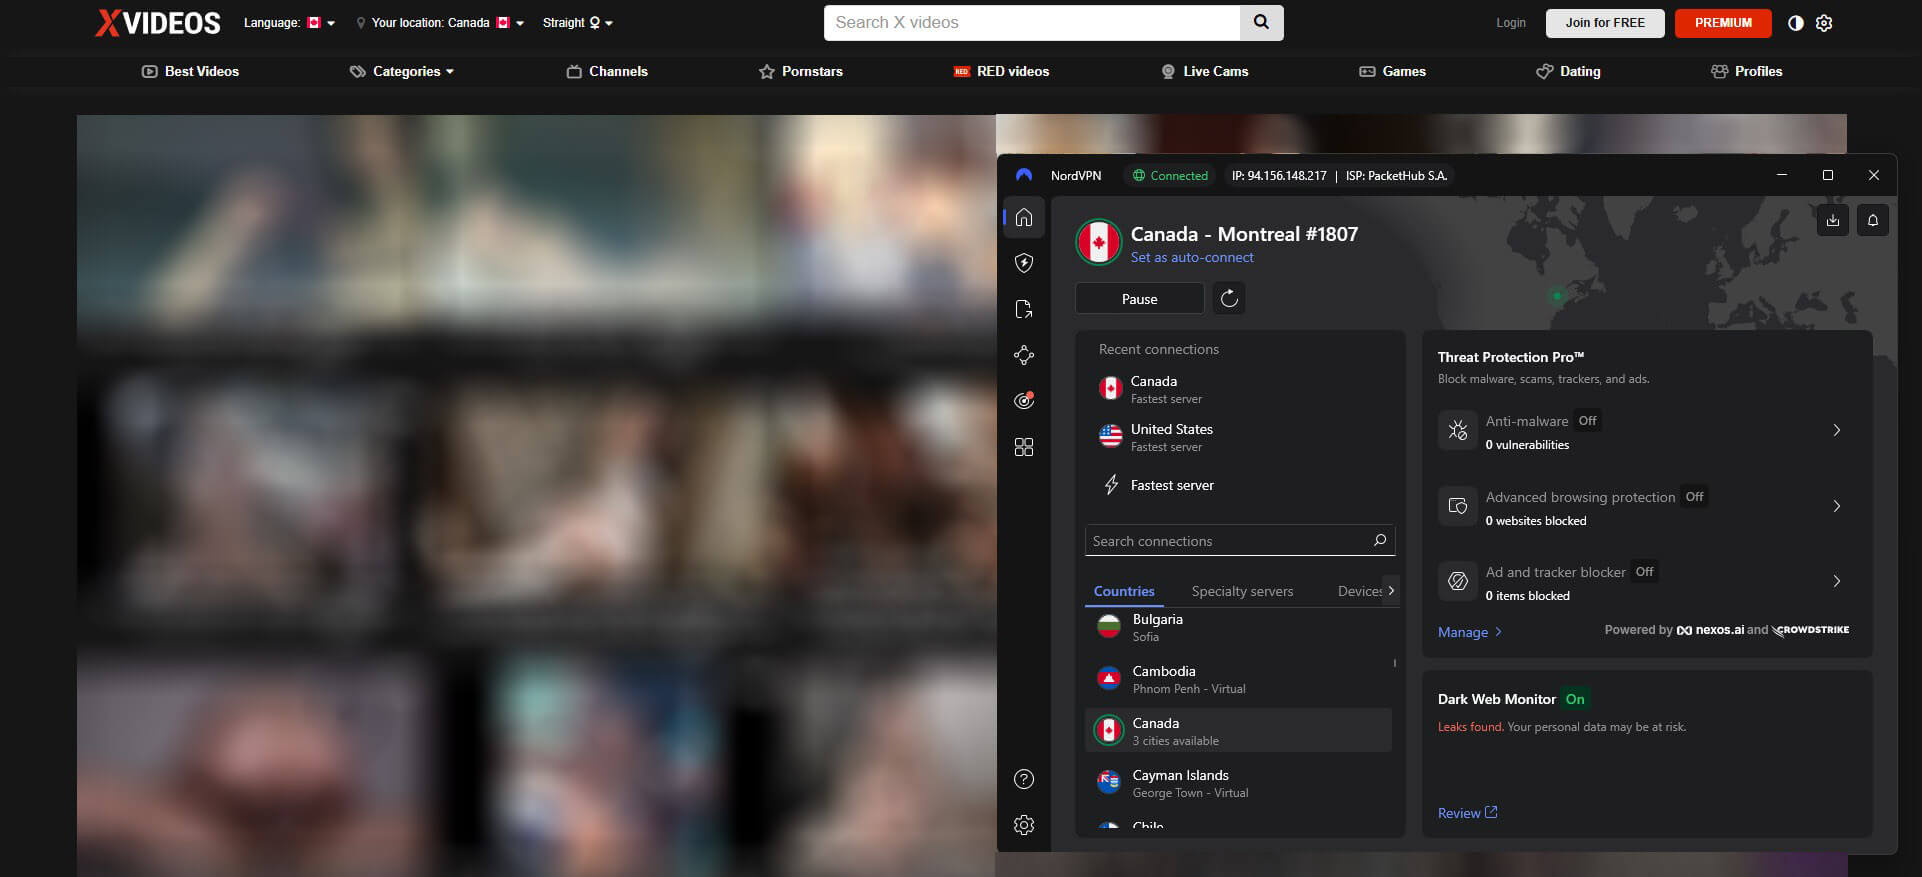Image resolution: width=1922 pixels, height=877 pixels.
Task: Click Advanced browsing protection Off badge
Action: [1694, 496]
